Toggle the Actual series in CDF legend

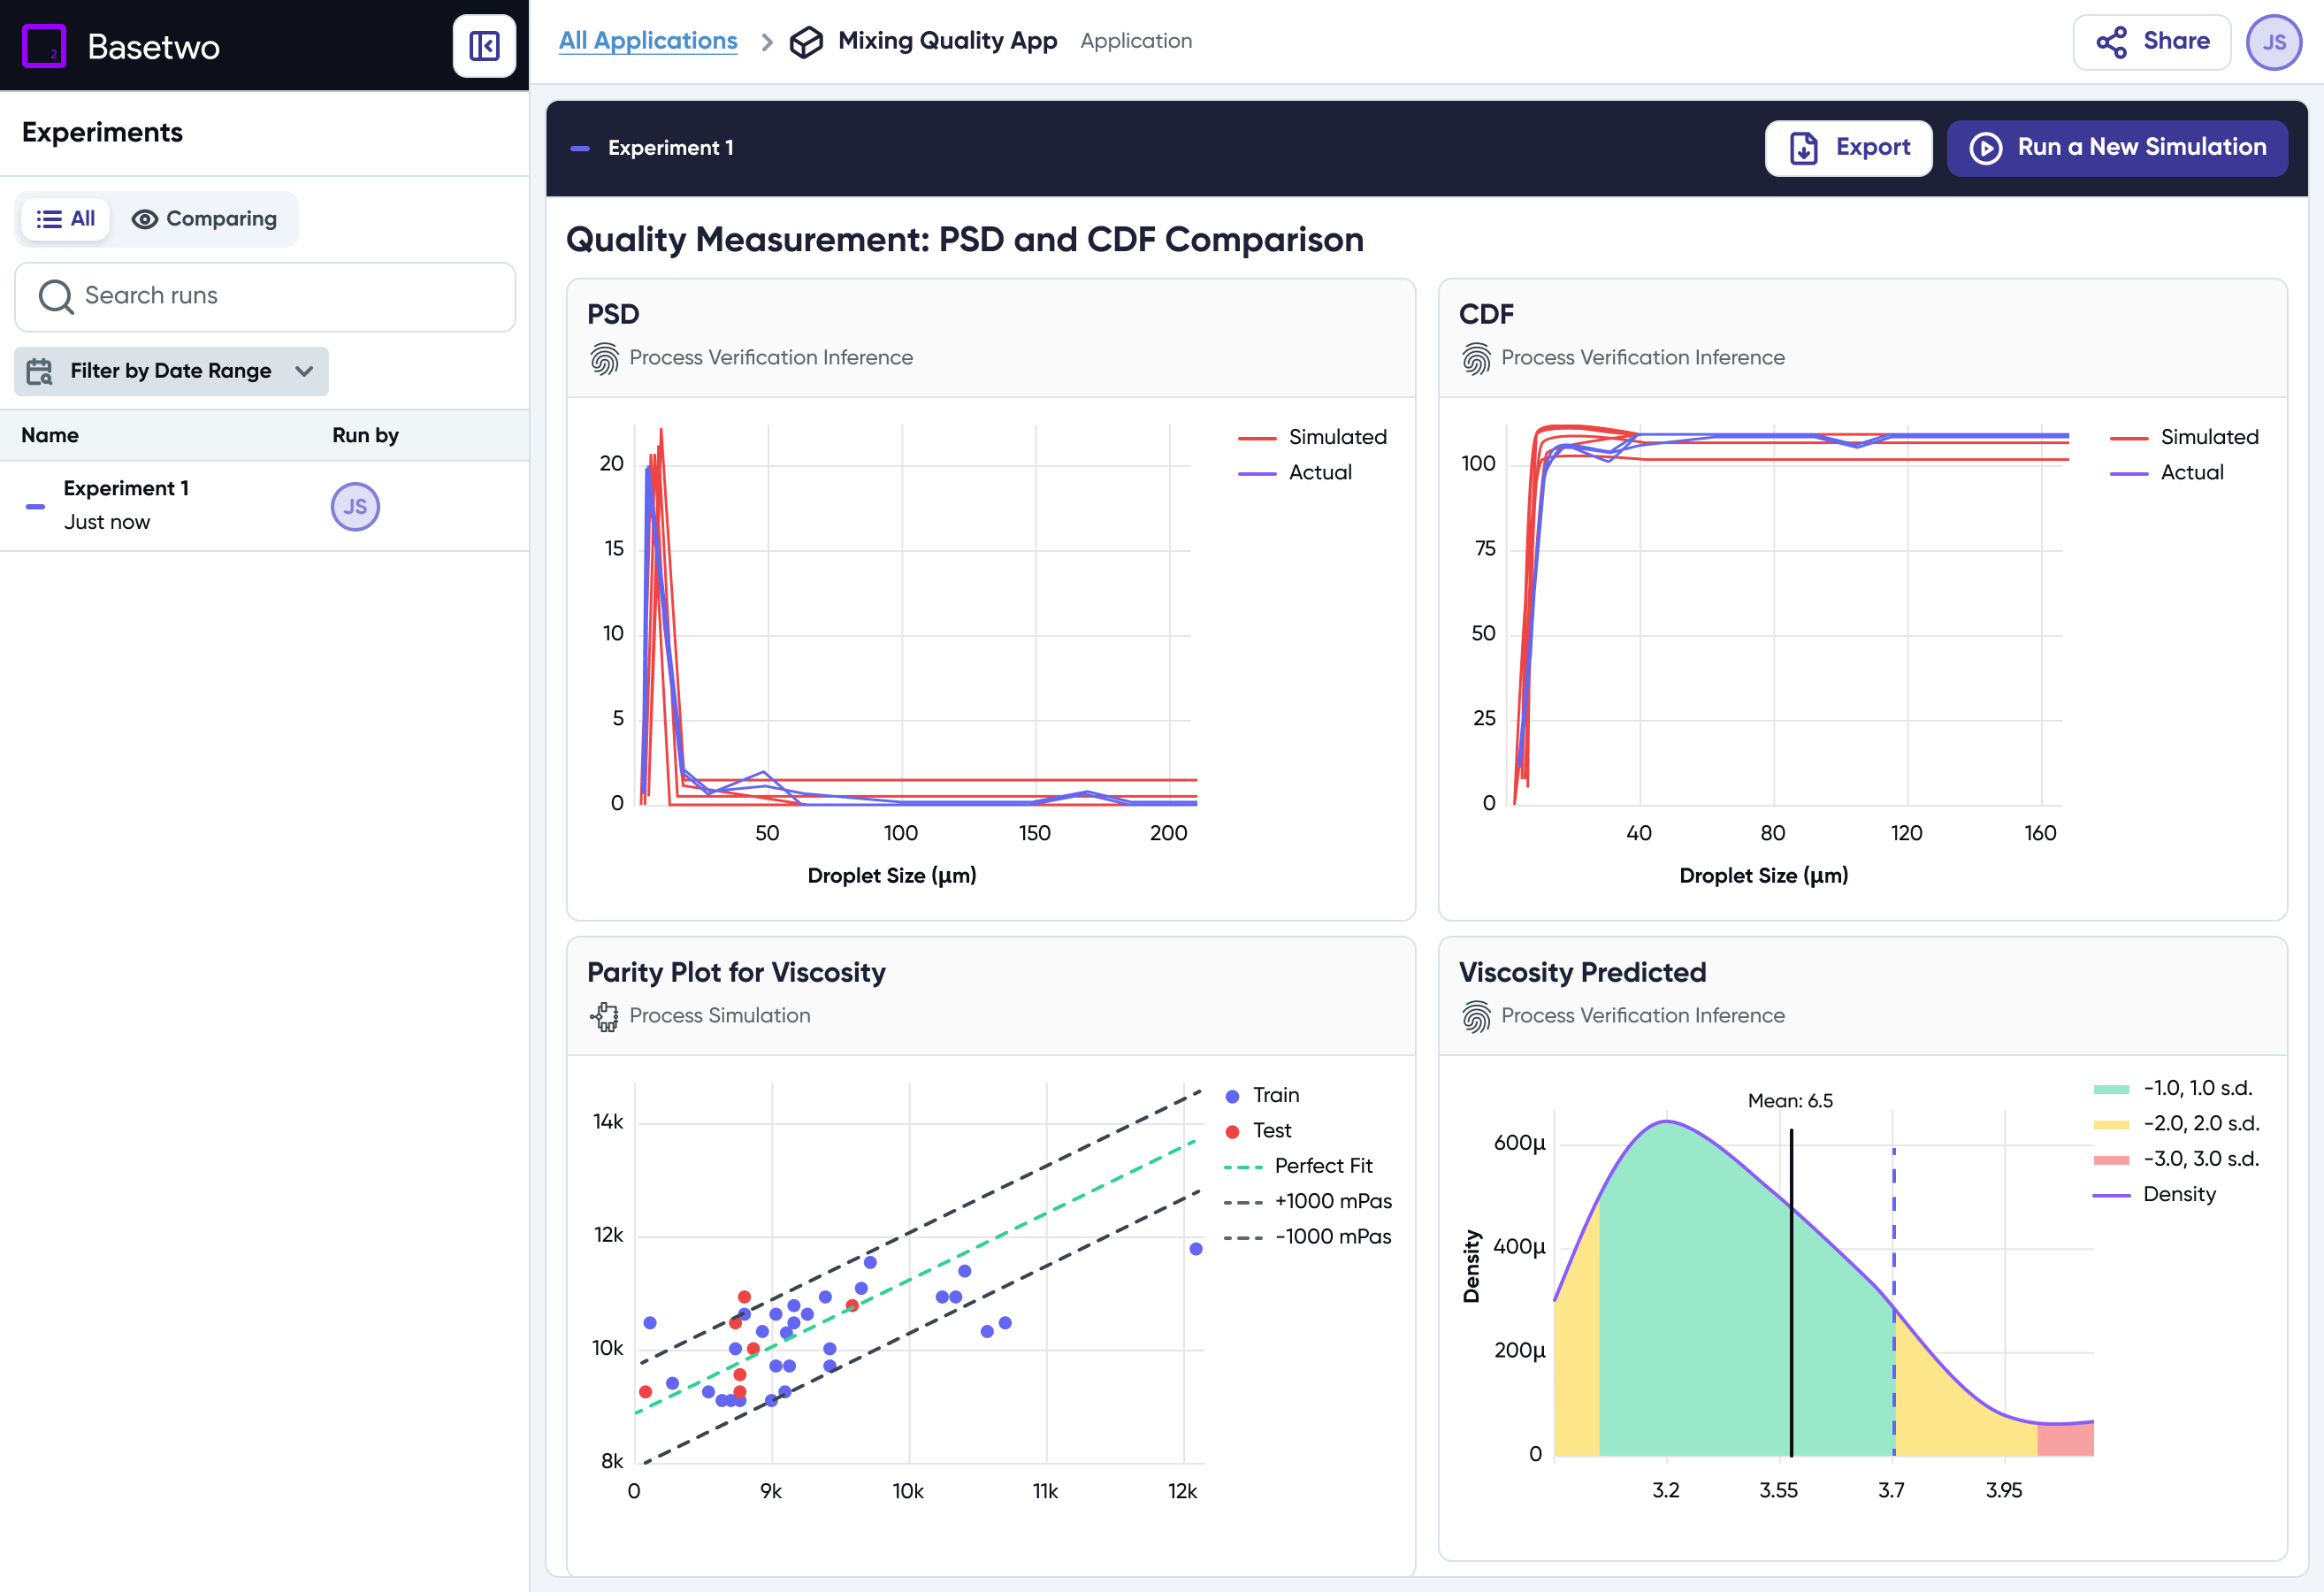pos(2168,472)
